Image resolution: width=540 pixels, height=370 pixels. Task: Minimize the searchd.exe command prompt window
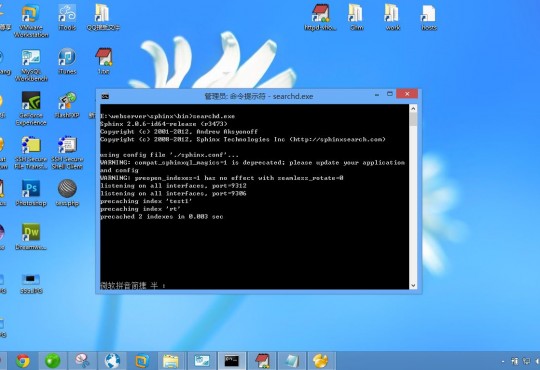tap(377, 94)
